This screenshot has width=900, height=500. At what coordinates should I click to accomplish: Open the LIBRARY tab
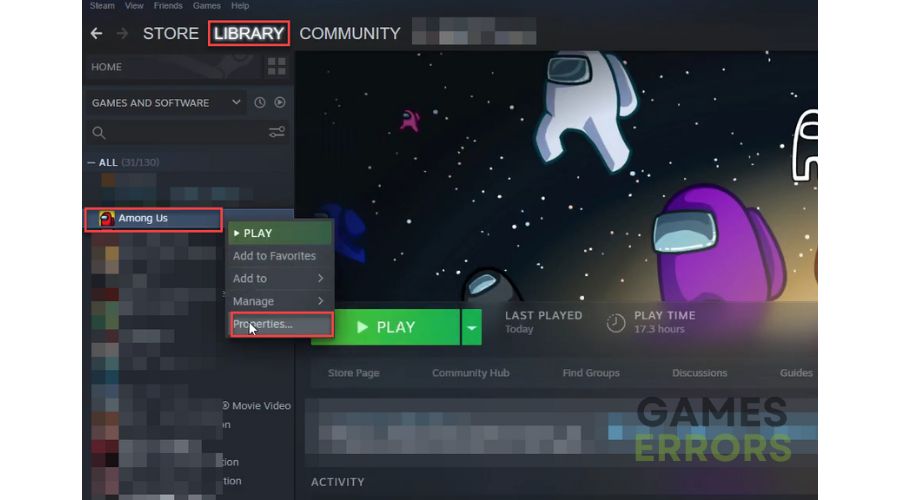(249, 34)
